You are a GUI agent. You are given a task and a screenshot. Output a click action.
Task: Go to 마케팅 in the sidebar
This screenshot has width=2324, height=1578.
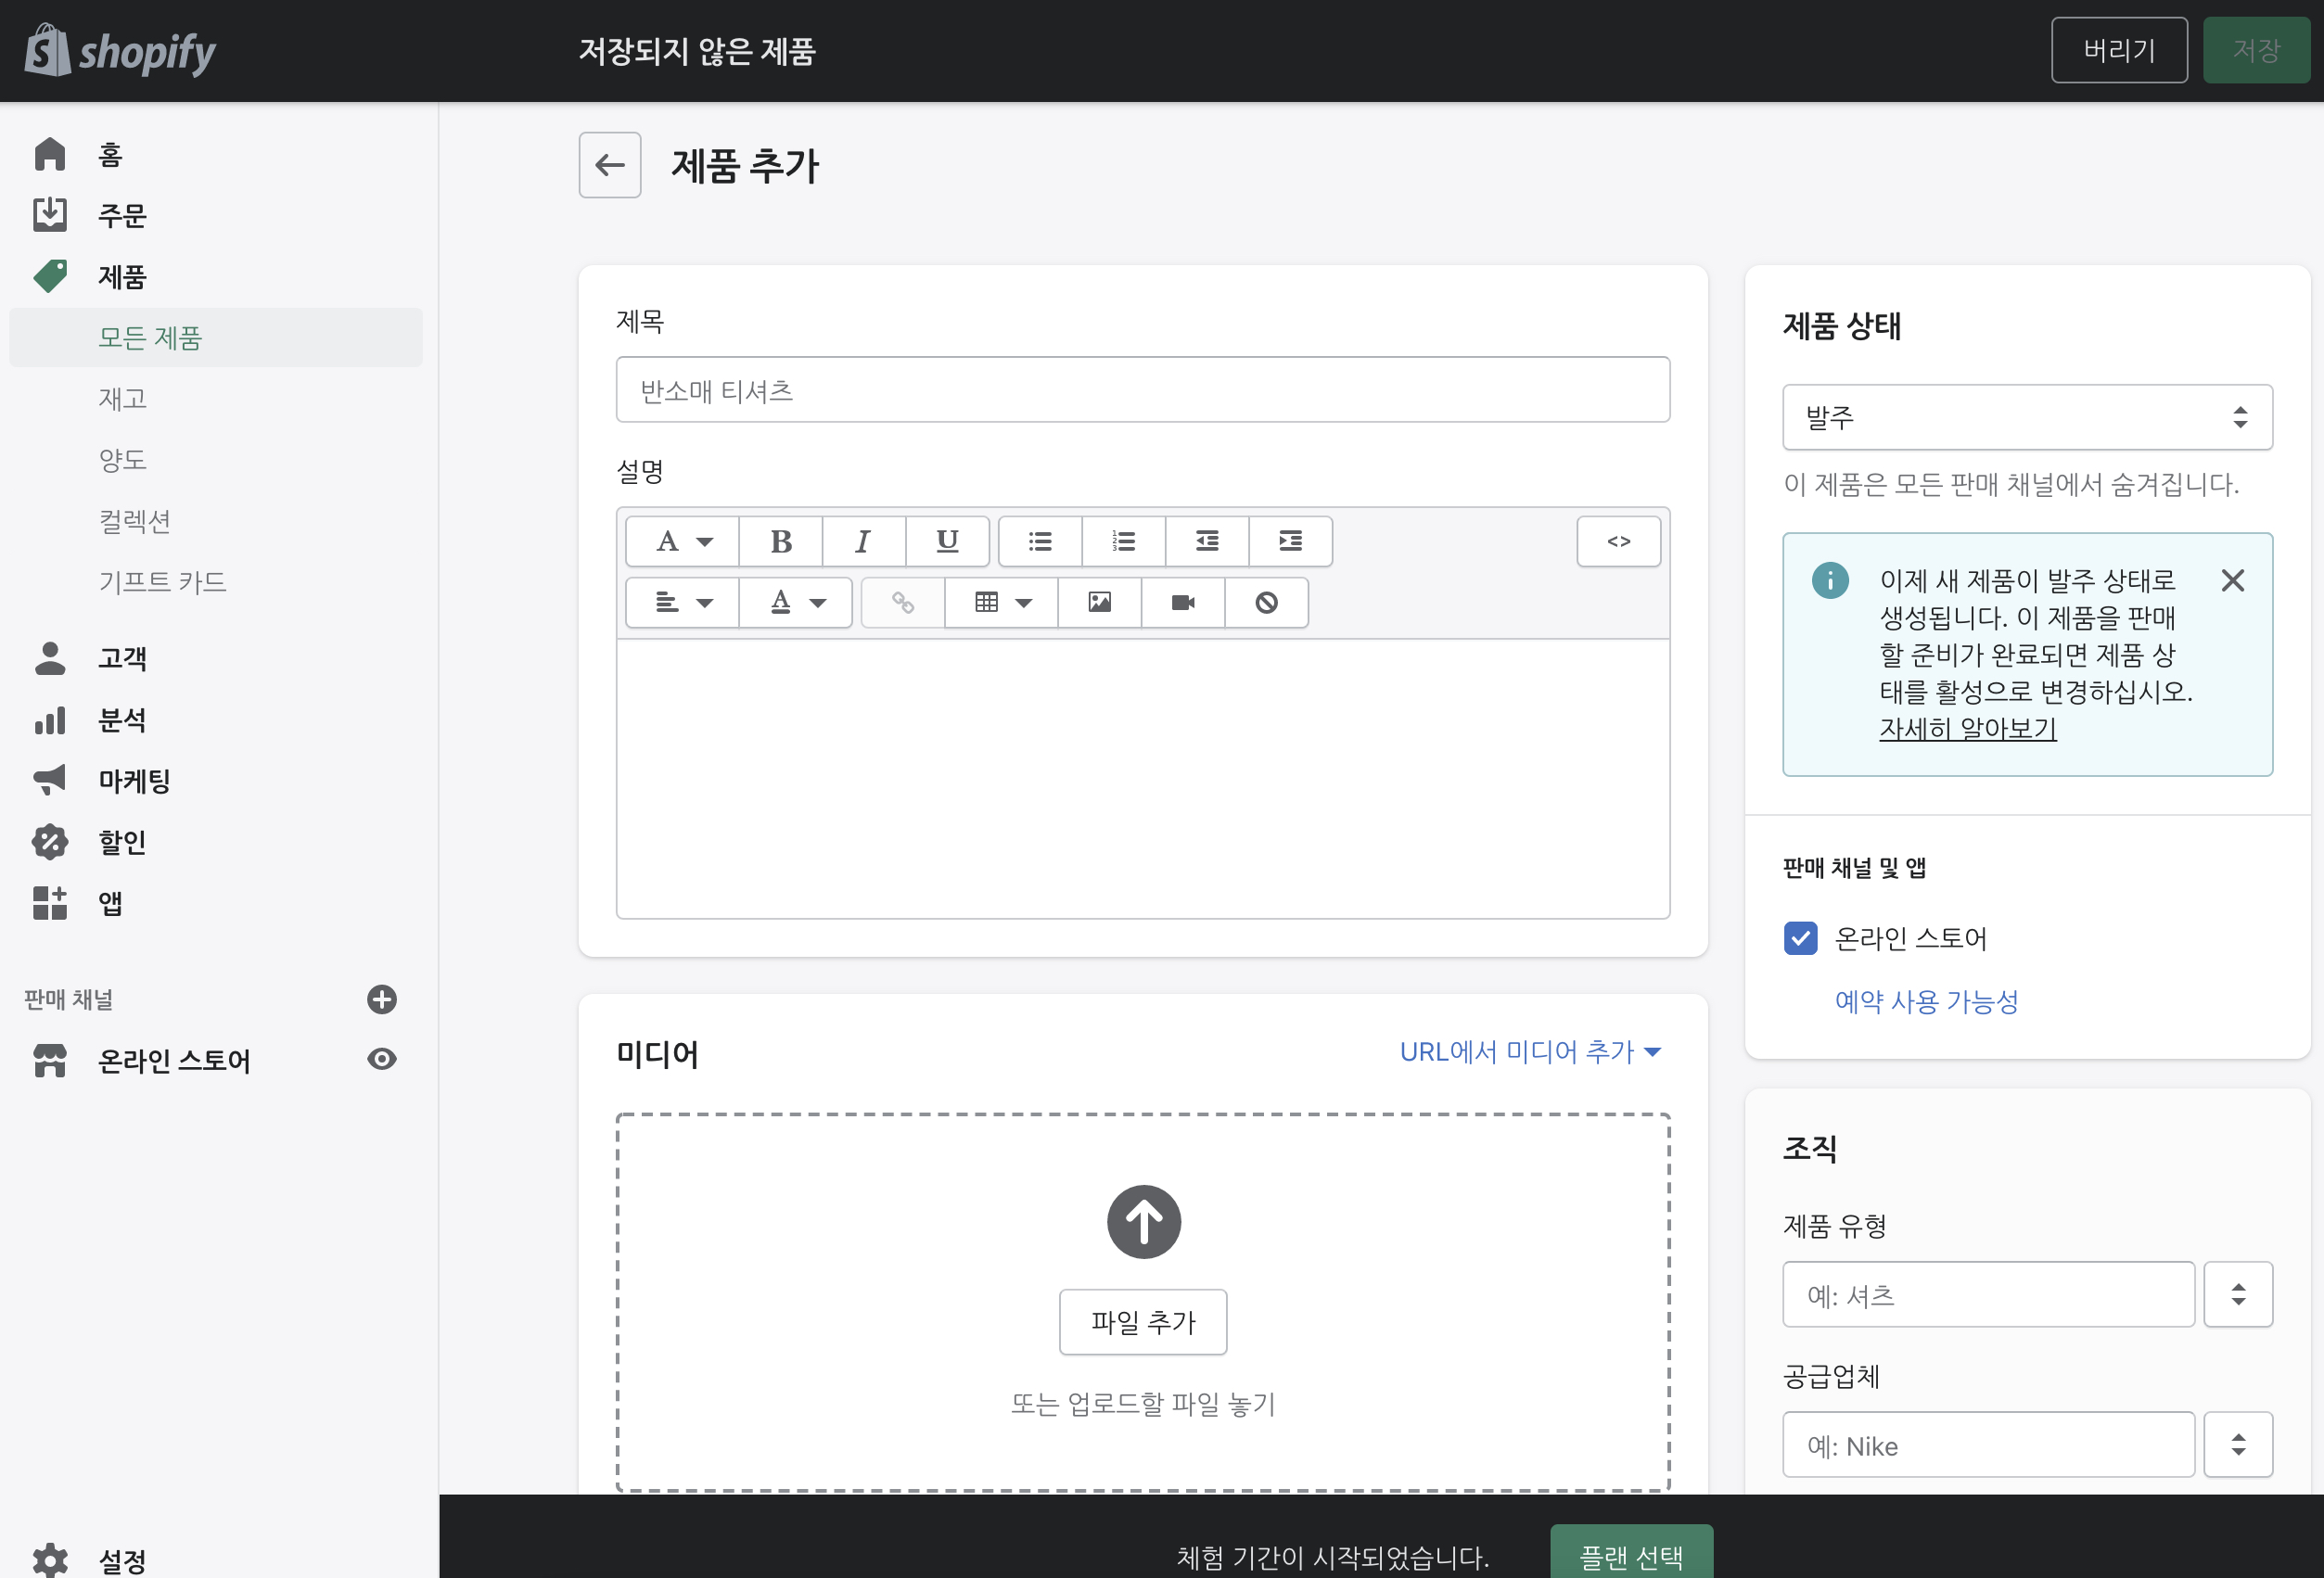coord(134,780)
